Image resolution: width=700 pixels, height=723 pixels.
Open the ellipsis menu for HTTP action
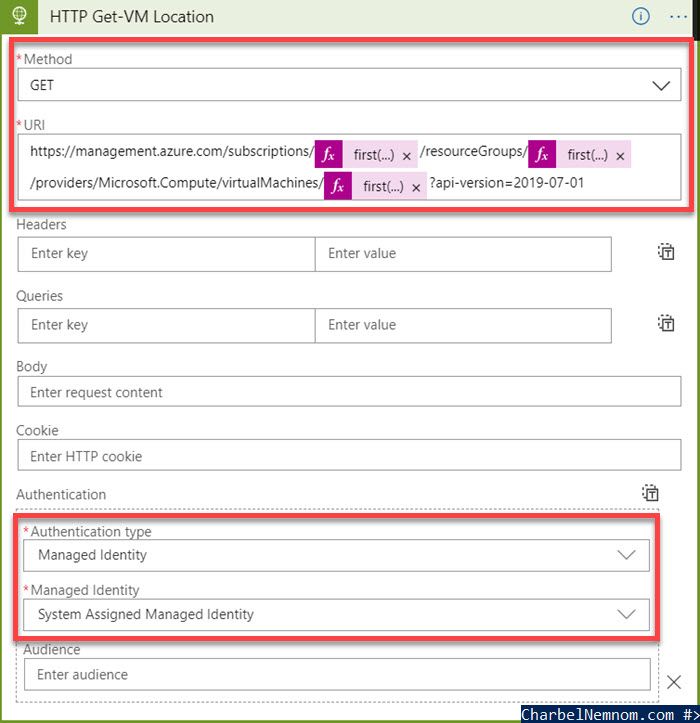pyautogui.click(x=678, y=16)
